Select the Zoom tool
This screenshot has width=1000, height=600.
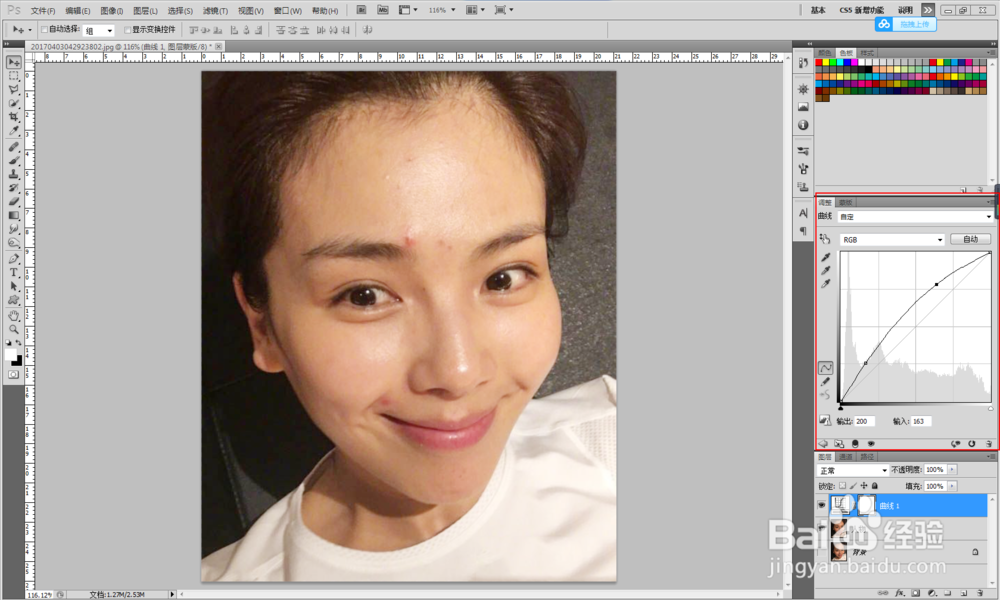click(13, 330)
